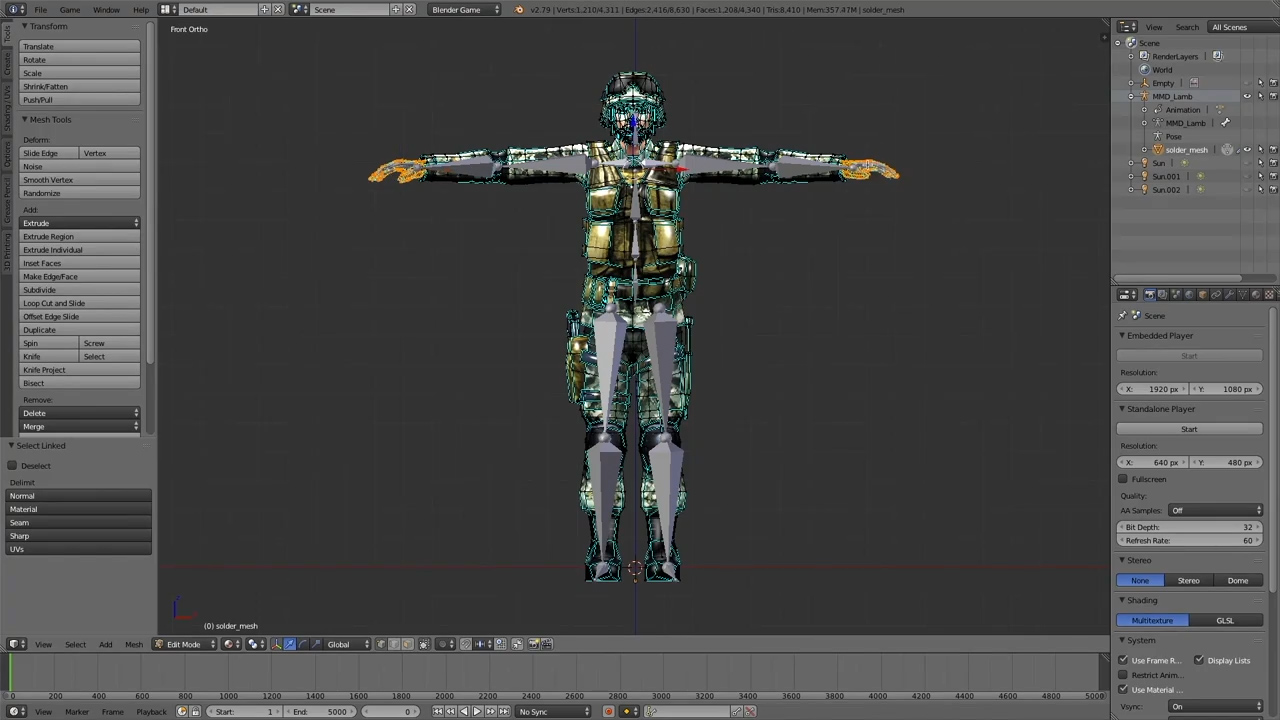Viewport: 1280px width, 720px height.
Task: Uncheck the Display Lists checkbox
Action: pos(1199,660)
